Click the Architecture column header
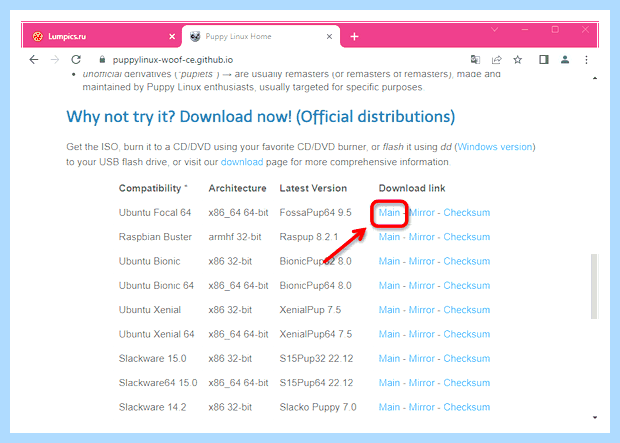 tap(238, 188)
